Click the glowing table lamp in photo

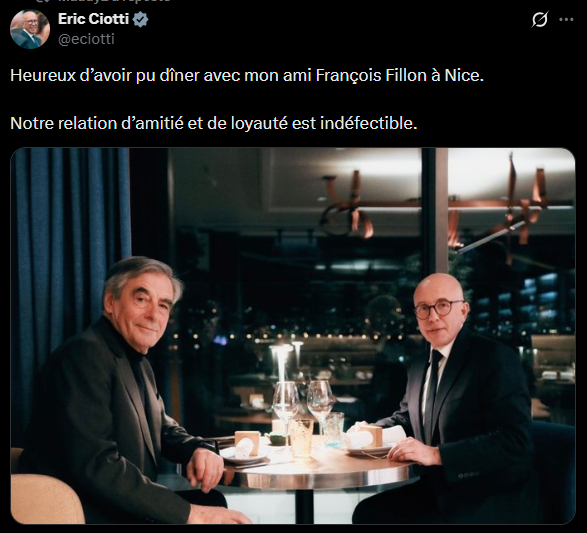tap(280, 365)
